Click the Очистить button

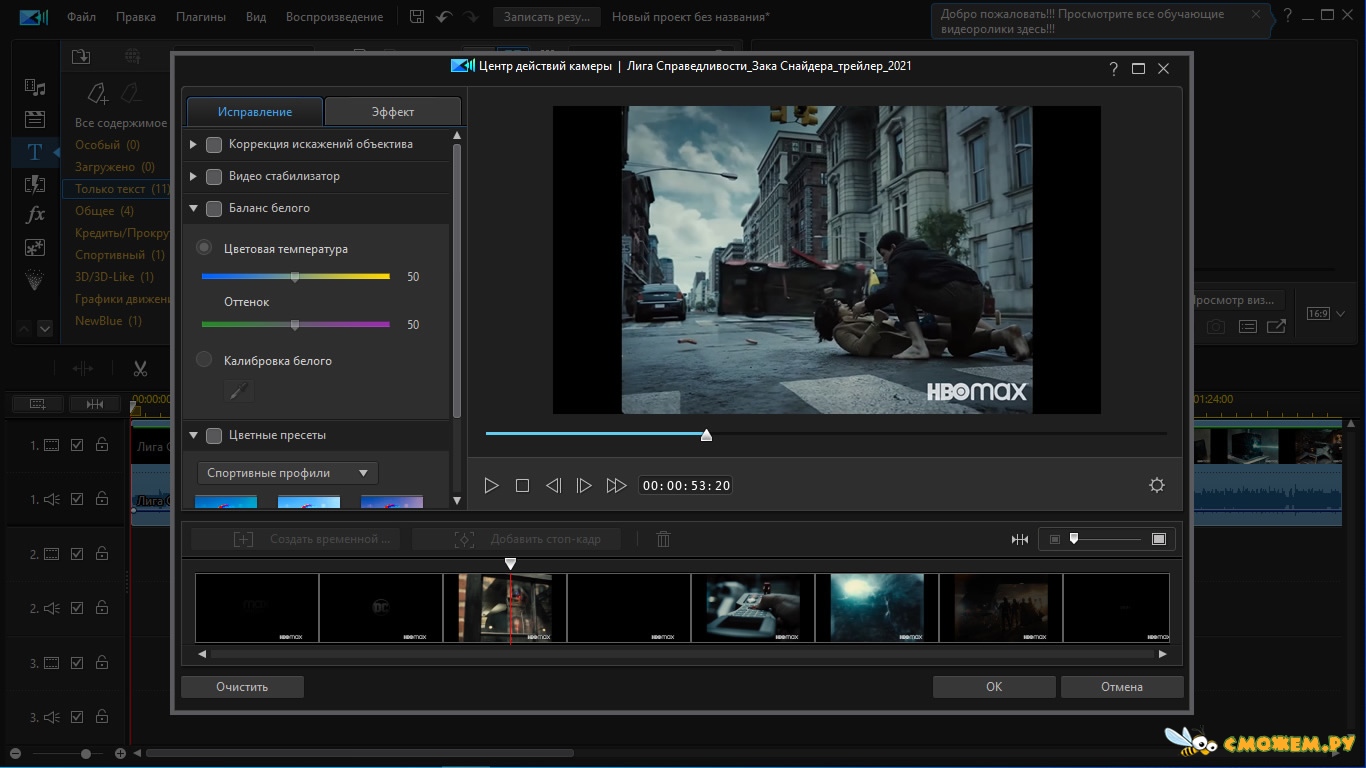(242, 687)
